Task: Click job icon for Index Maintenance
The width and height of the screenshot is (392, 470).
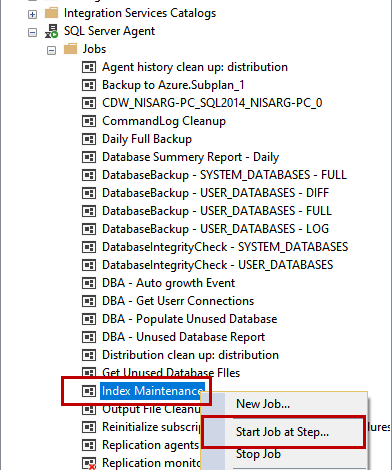Action: 89,391
